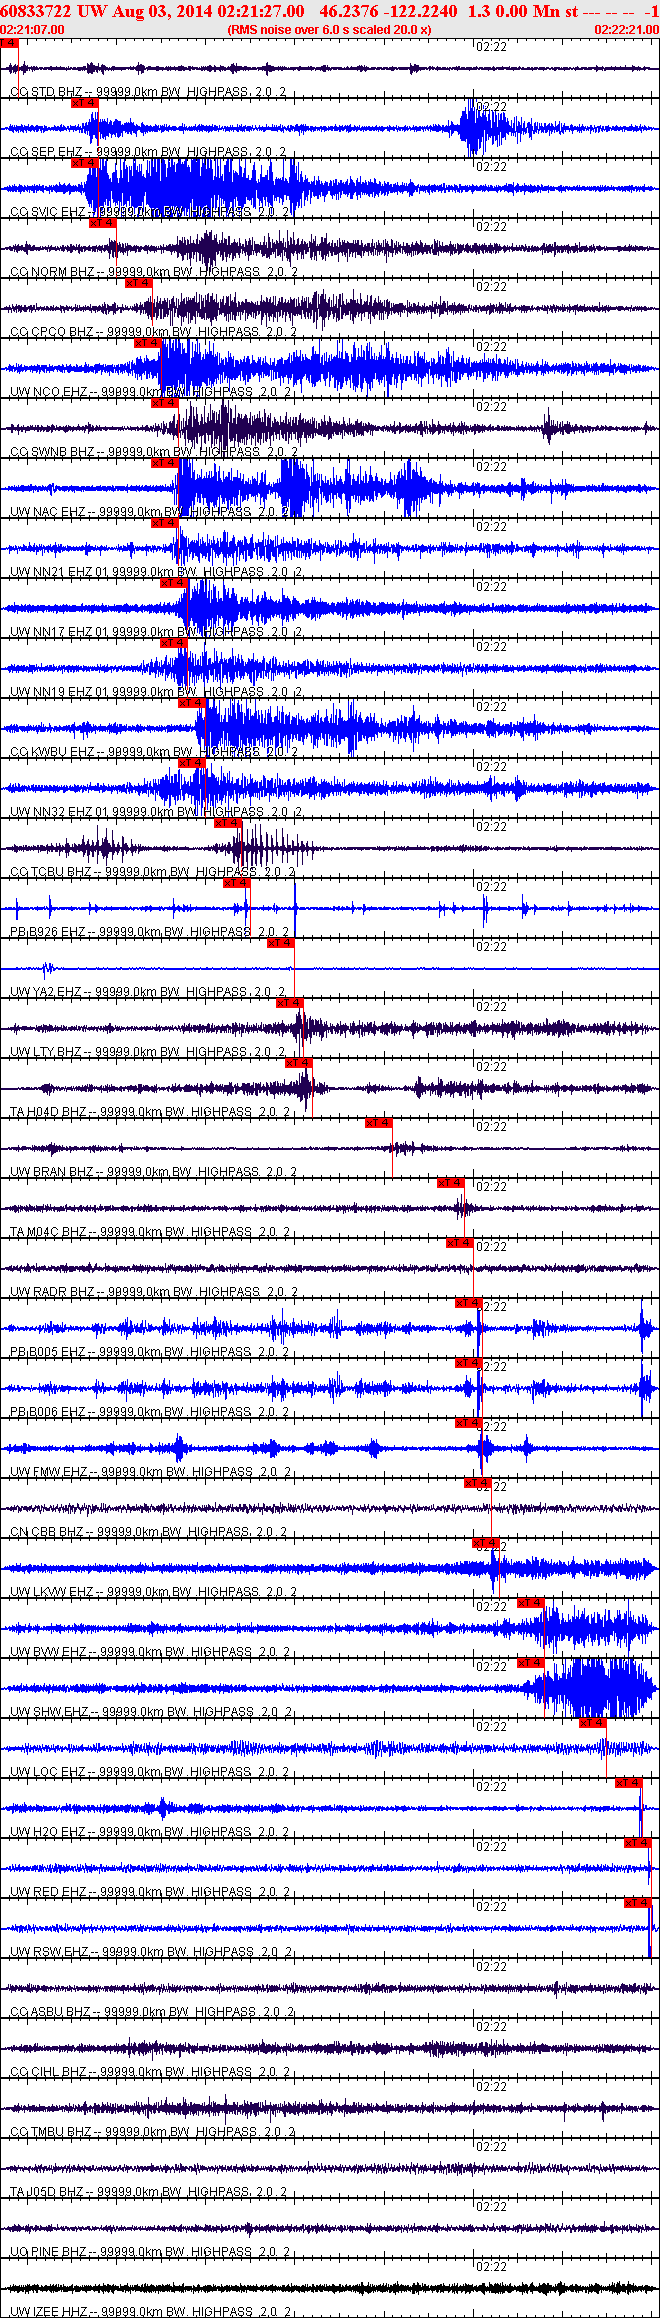Viewport: 660px width, 2318px height.
Task: Click the 'UW NN21 EHZ 01' station label
Action: point(58,572)
